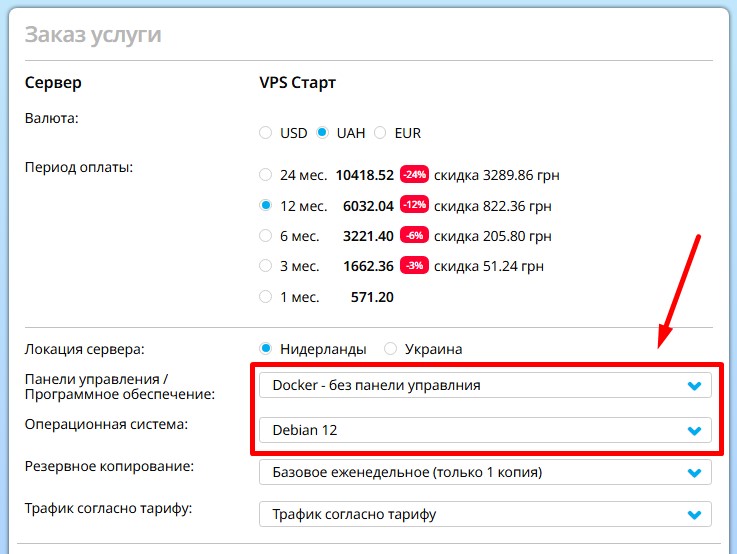Viewport: 737px width, 554px height.
Task: Click the blue chevron in Debian 12 dropdown
Action: point(694,430)
